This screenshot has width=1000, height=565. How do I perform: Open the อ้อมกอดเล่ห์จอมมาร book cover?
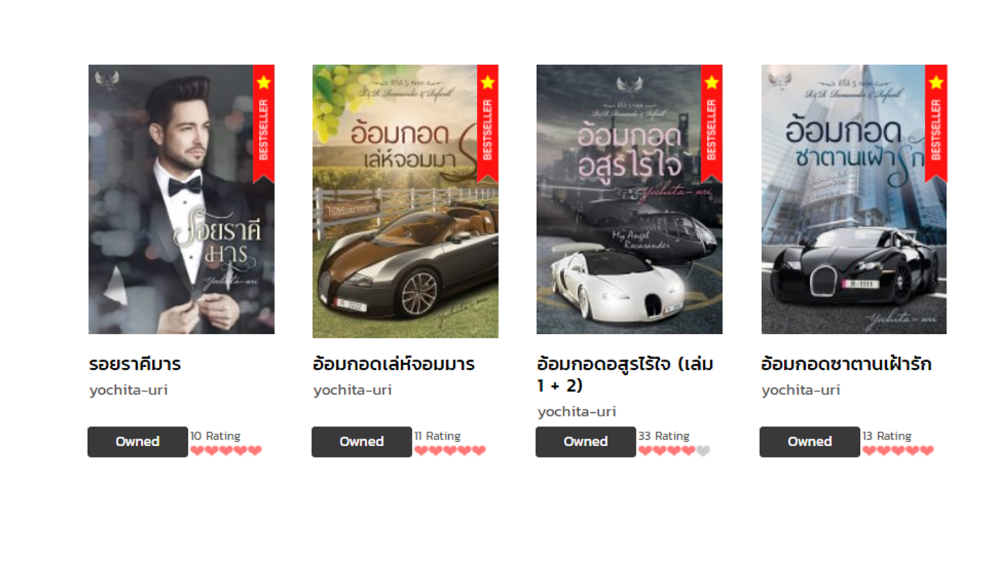pos(405,201)
